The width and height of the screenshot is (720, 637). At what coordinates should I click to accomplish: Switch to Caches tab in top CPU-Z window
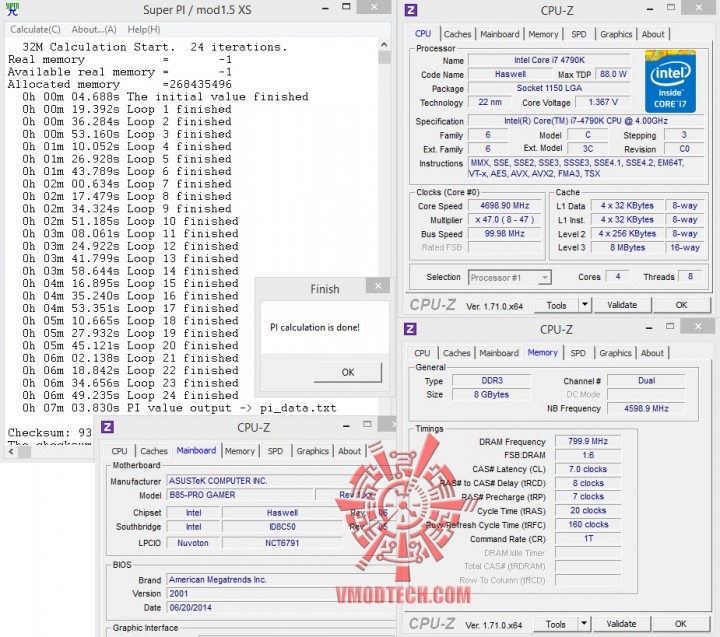click(x=457, y=34)
